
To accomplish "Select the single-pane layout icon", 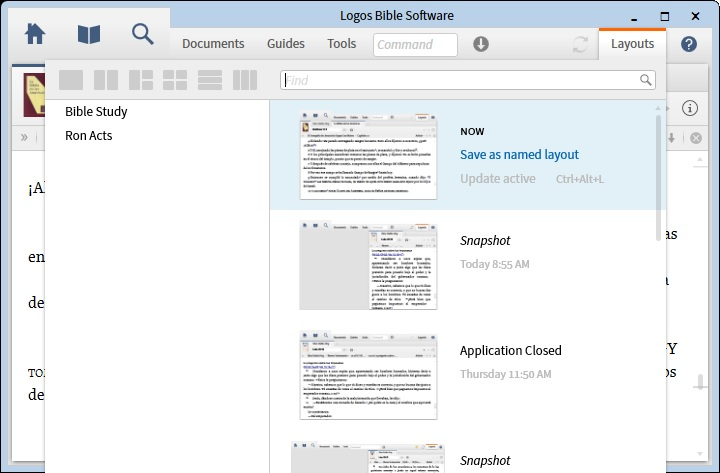I will pos(71,80).
